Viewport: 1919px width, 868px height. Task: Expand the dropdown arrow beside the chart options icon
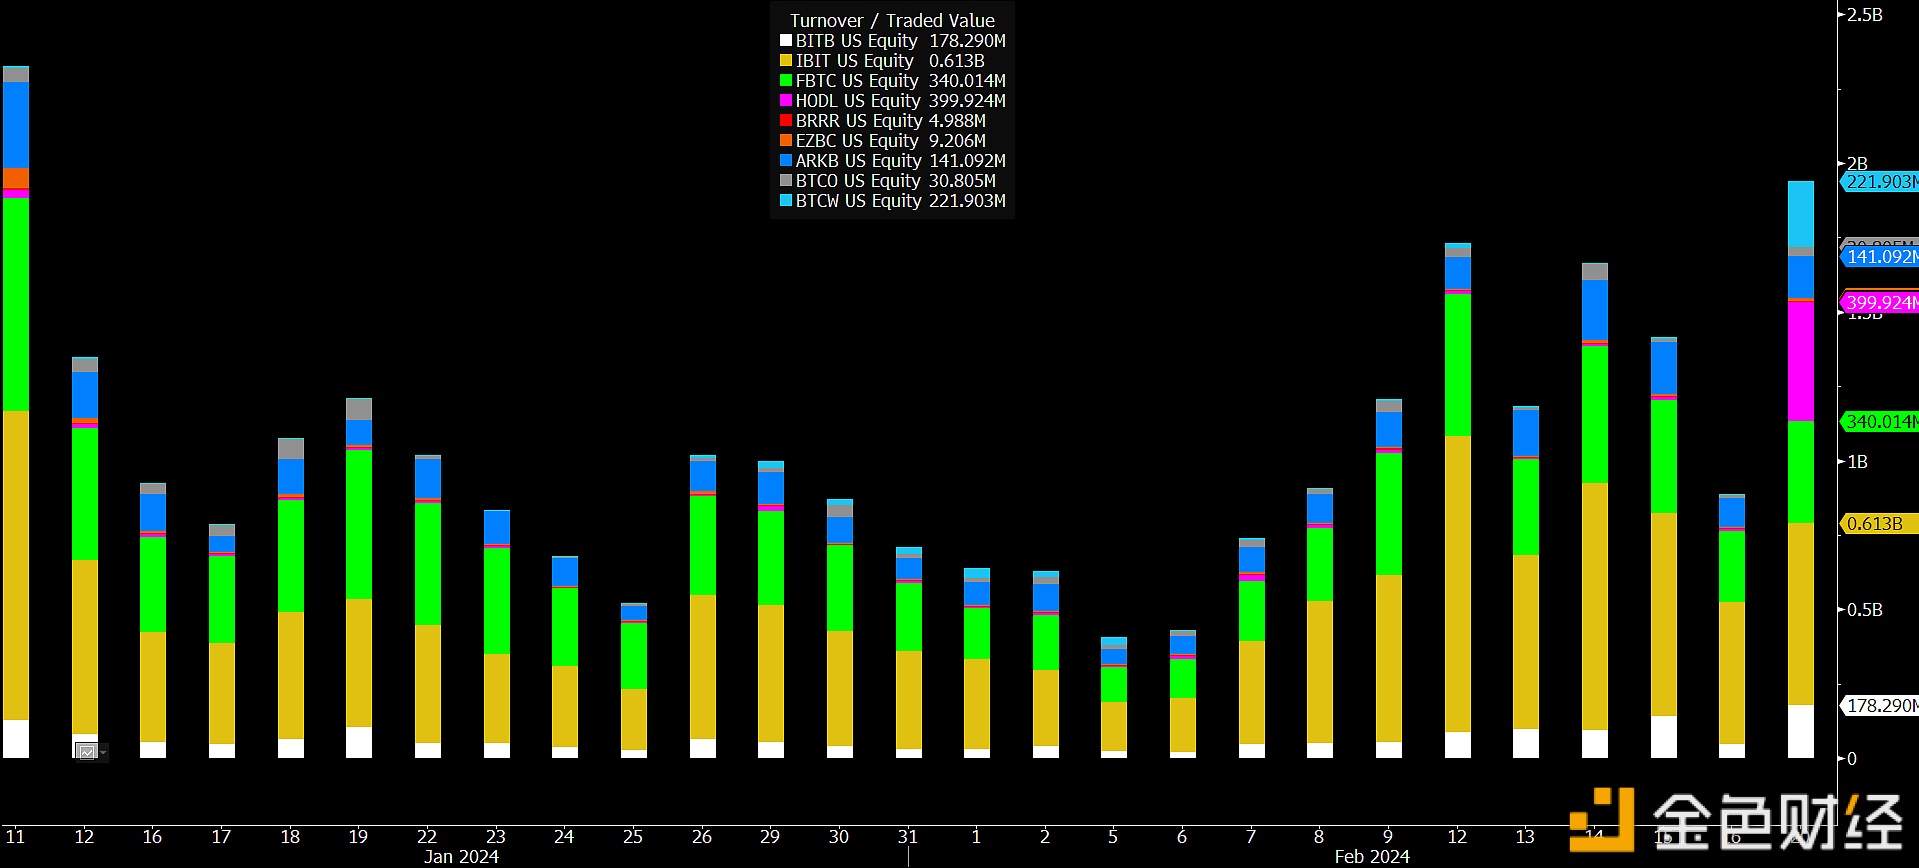pos(103,752)
